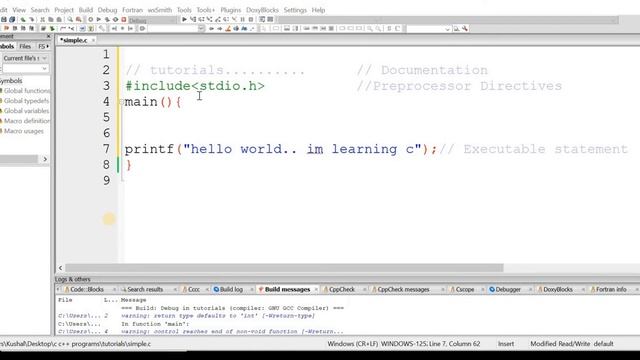Open the Replace tool icon
The width and height of the screenshot is (640, 360).
[x=78, y=19]
